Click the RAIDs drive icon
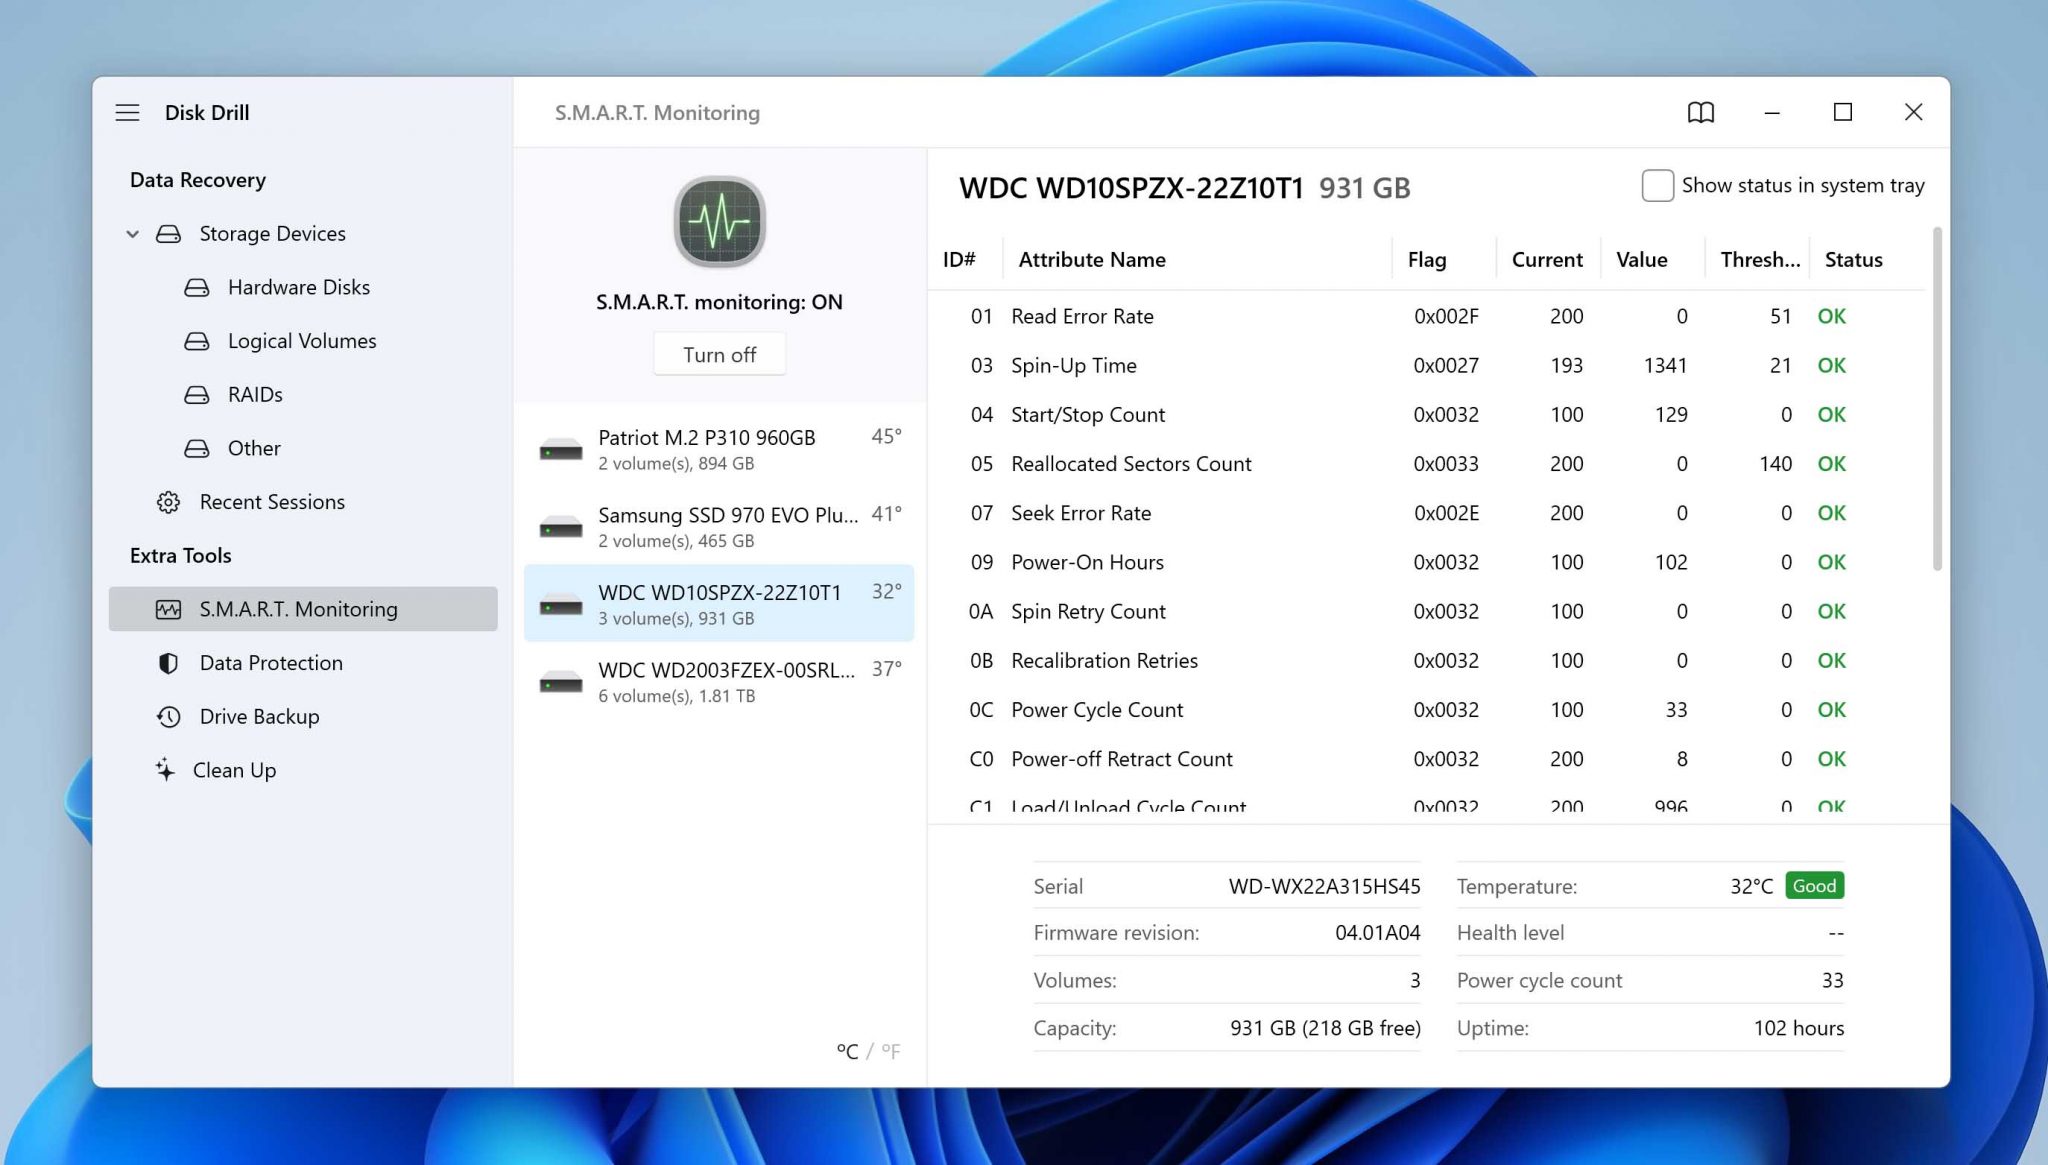This screenshot has width=2048, height=1165. (197, 395)
